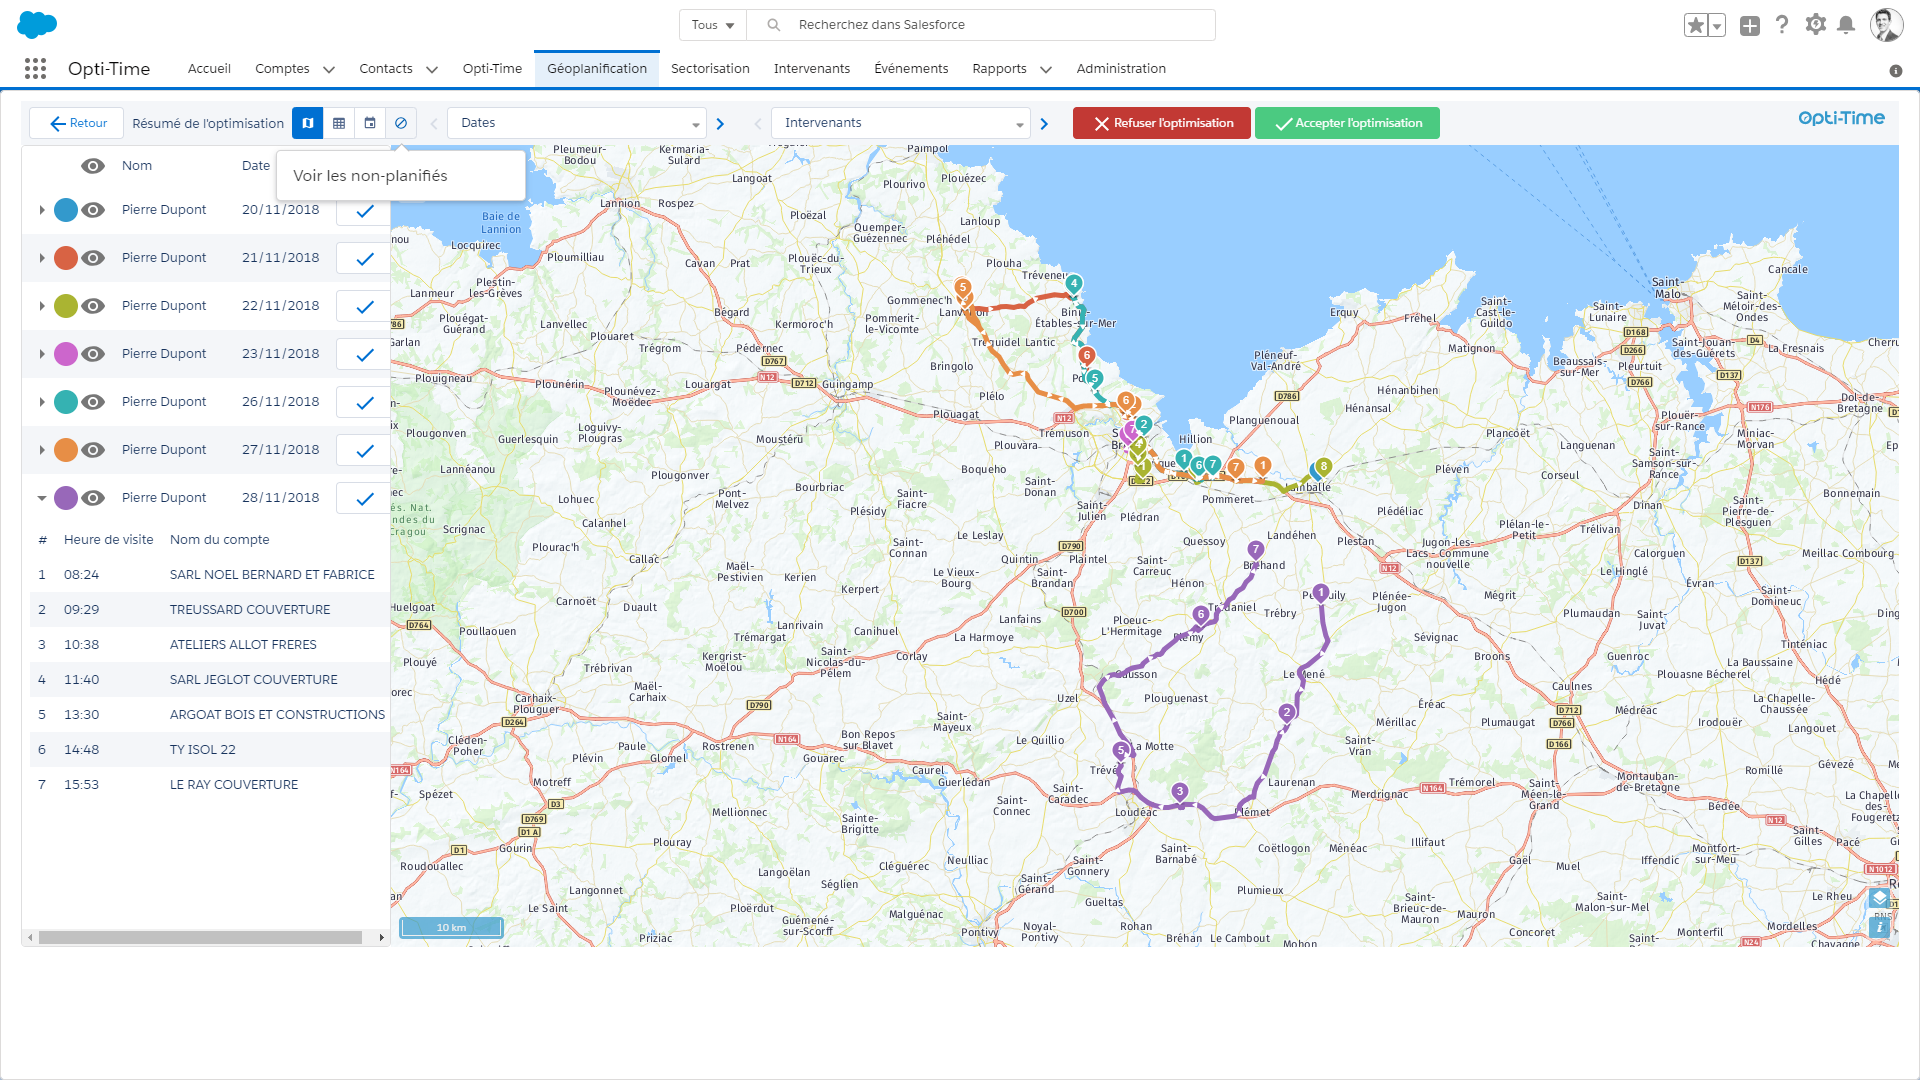Open the Setup gear icon

(x=1815, y=24)
